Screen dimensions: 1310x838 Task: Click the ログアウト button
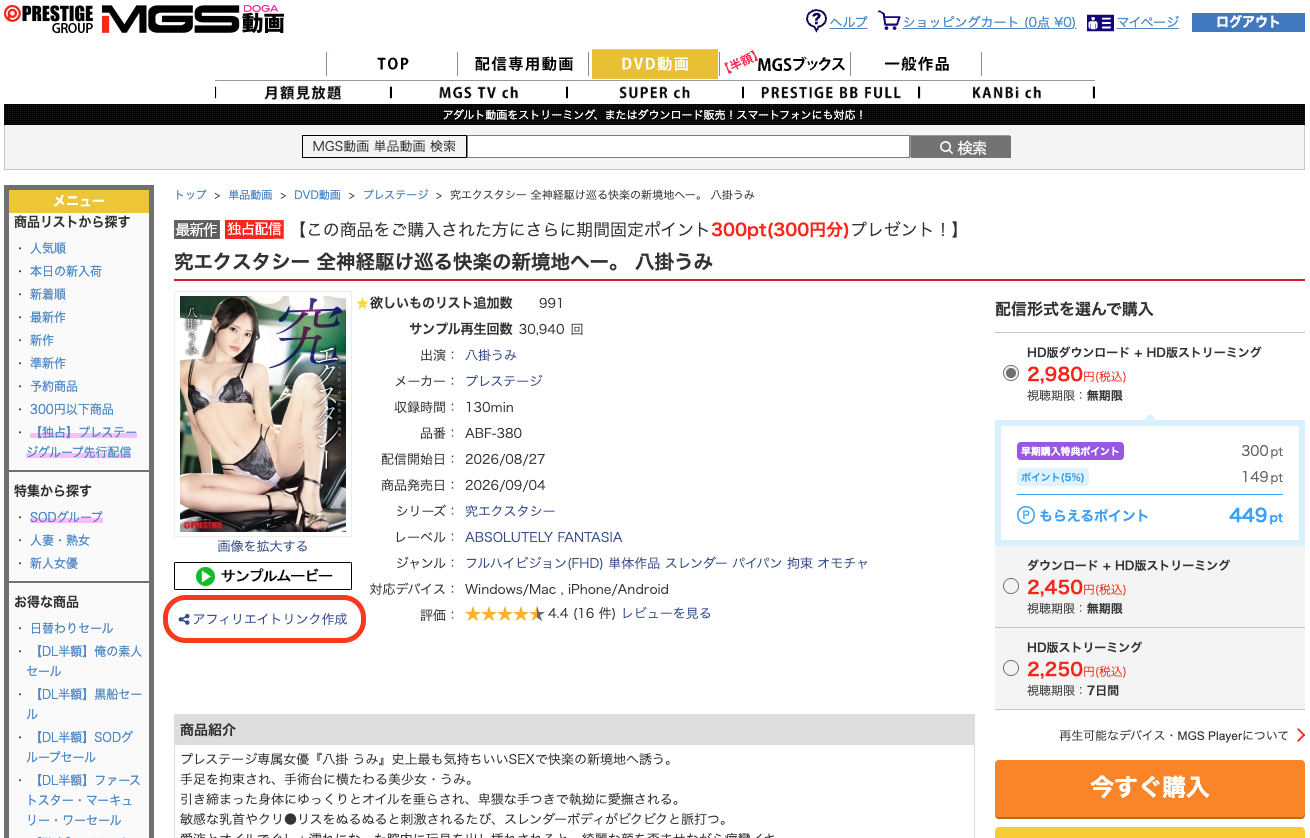pyautogui.click(x=1247, y=22)
